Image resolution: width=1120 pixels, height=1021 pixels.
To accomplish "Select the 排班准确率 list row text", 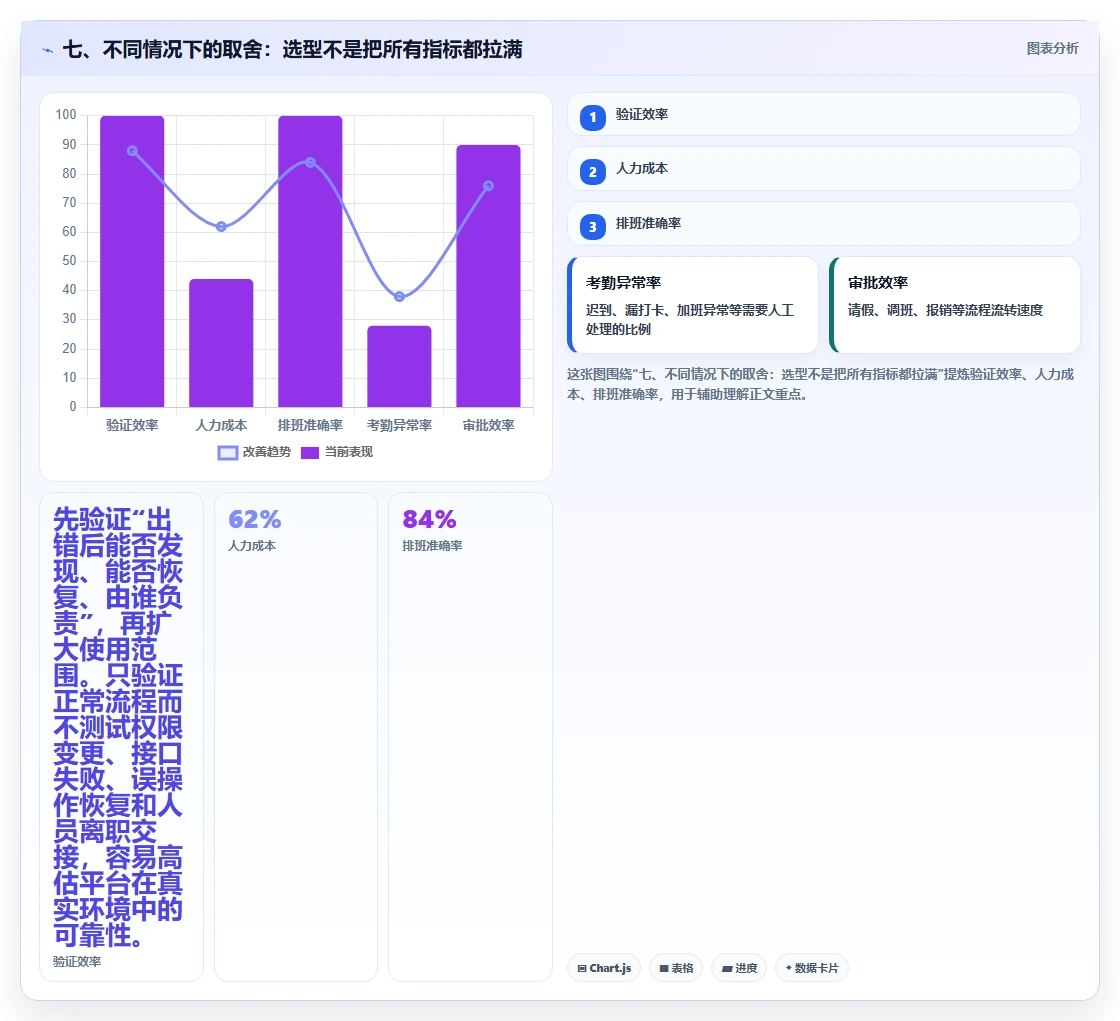I will tap(648, 224).
